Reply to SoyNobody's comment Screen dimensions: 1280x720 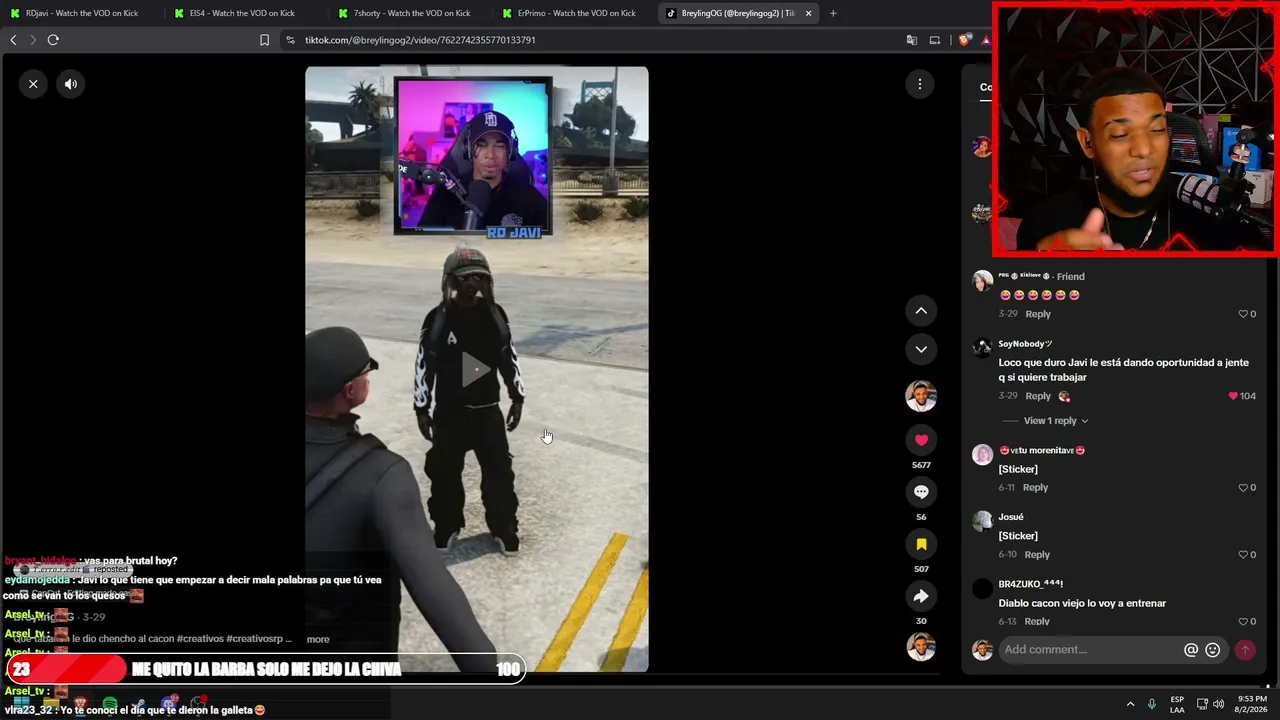coord(1038,396)
